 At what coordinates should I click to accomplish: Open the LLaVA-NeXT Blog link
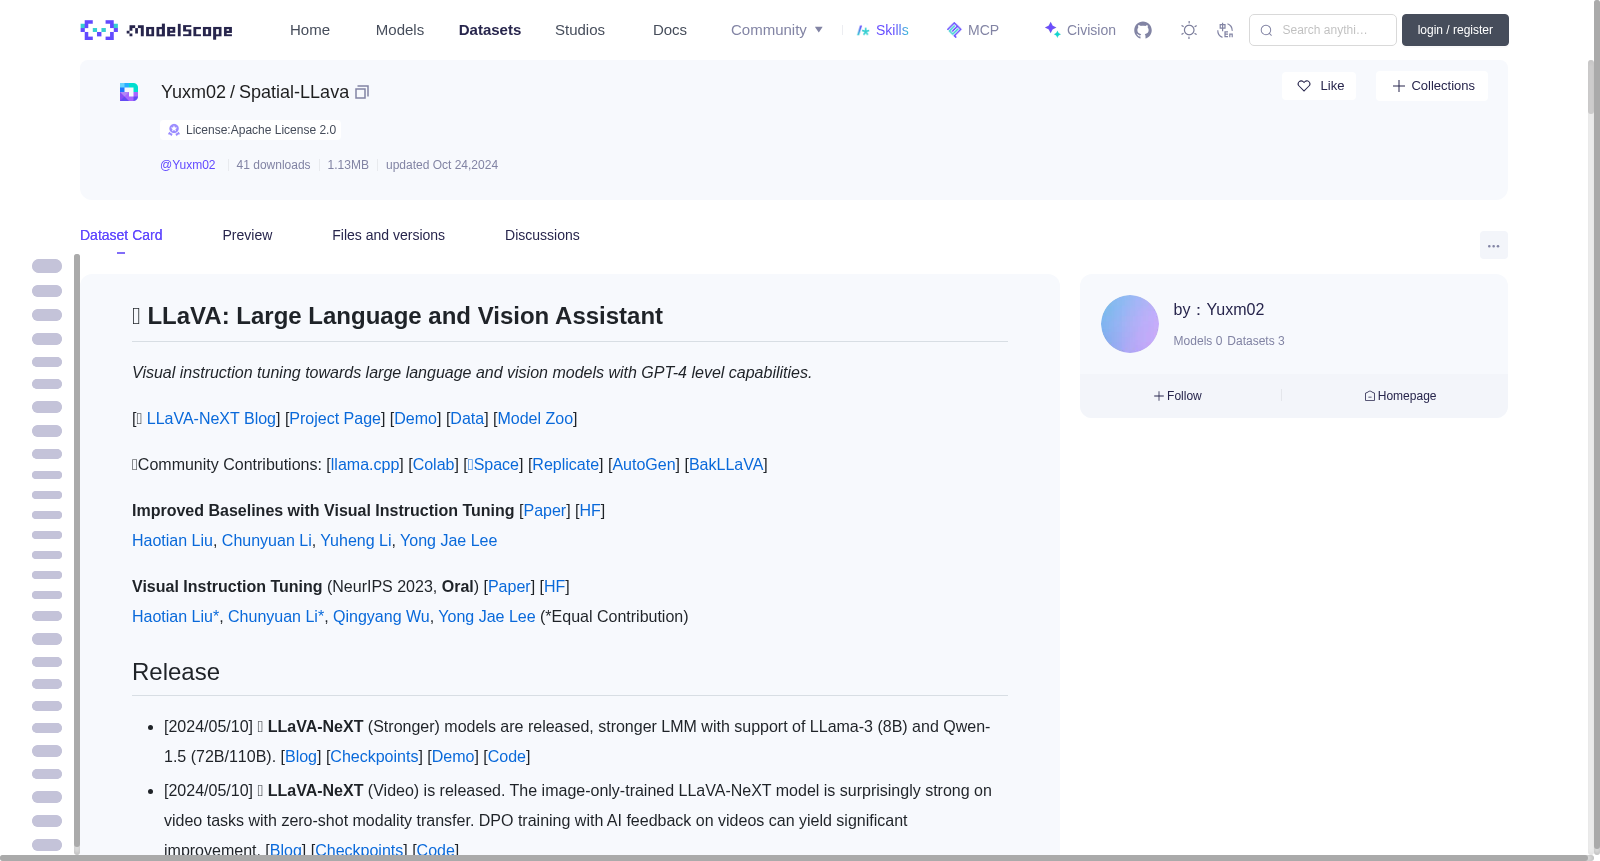[x=211, y=419]
